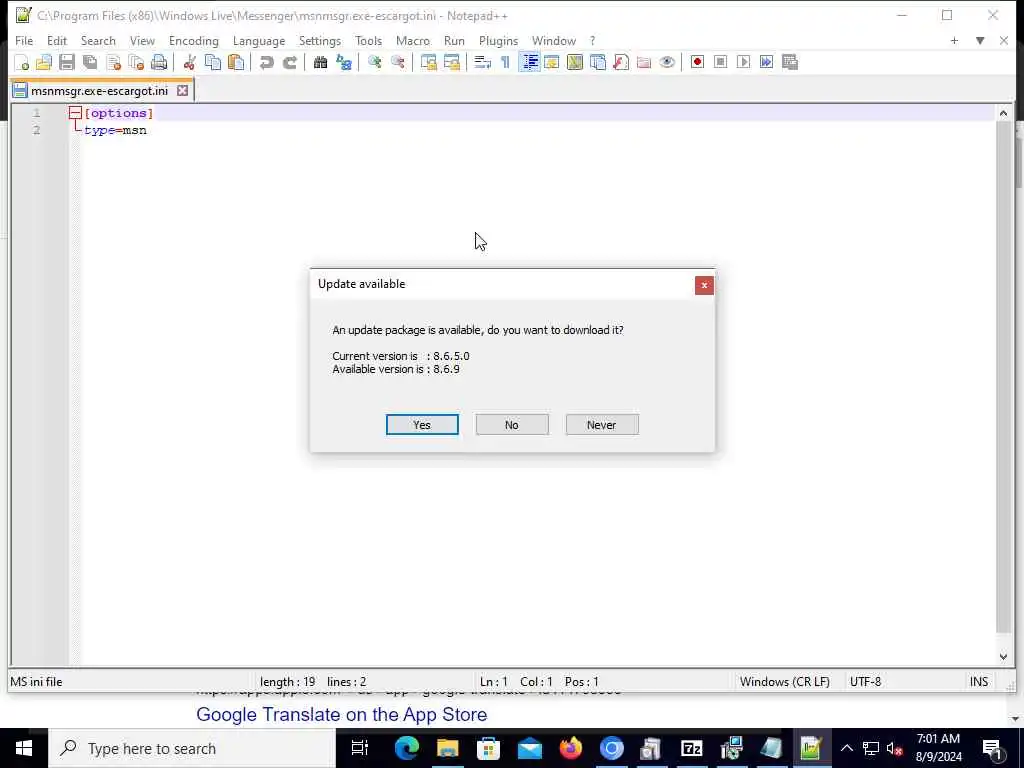Toggle Word Wrap in the toolbar
Screen dimensions: 1024x768
[x=482, y=62]
